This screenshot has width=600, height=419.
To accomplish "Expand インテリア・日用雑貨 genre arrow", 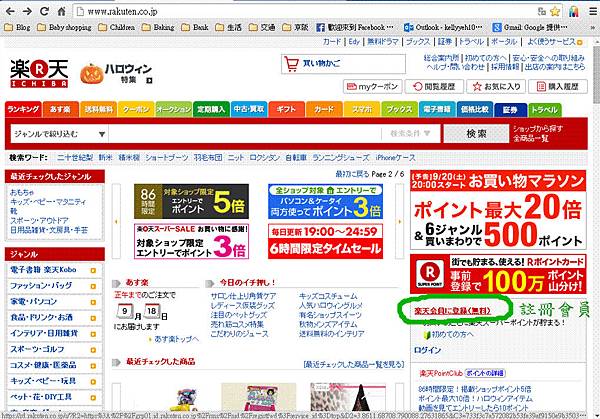I will tap(93, 334).
